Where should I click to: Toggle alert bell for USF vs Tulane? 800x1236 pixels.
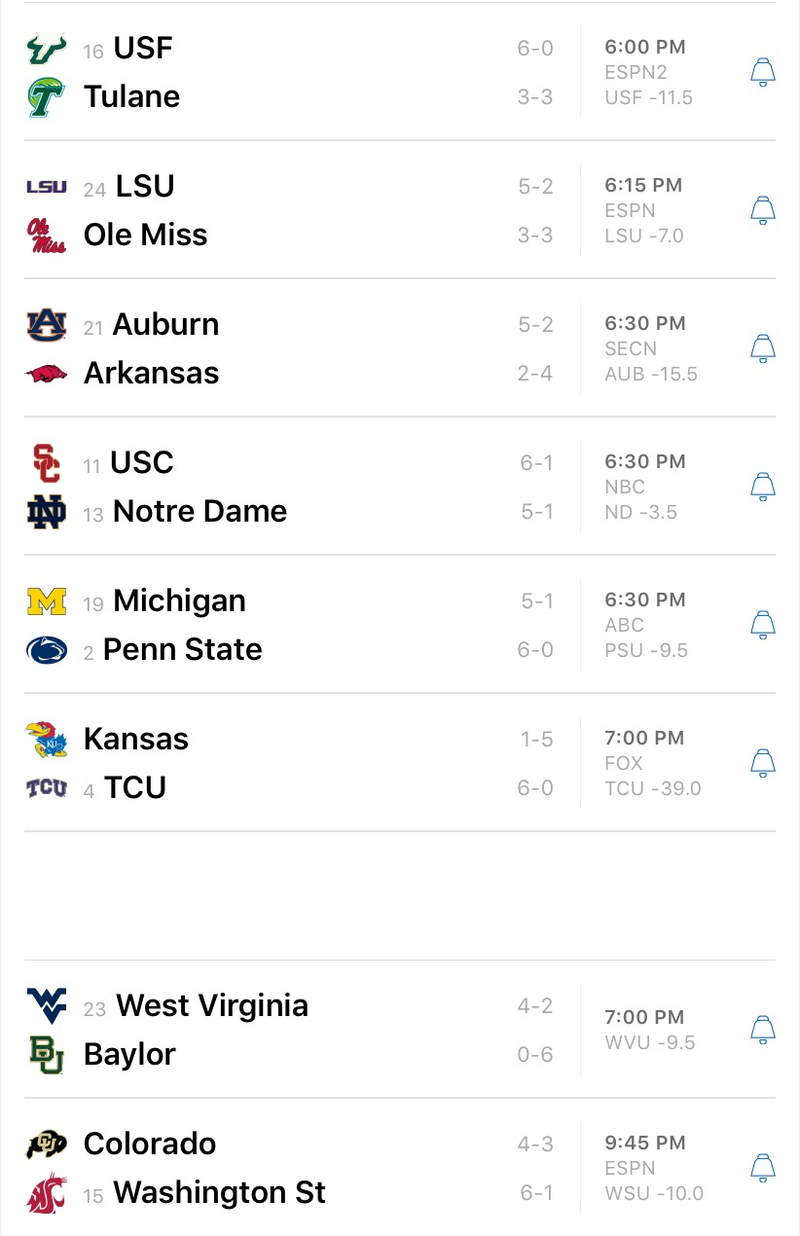coord(763,72)
